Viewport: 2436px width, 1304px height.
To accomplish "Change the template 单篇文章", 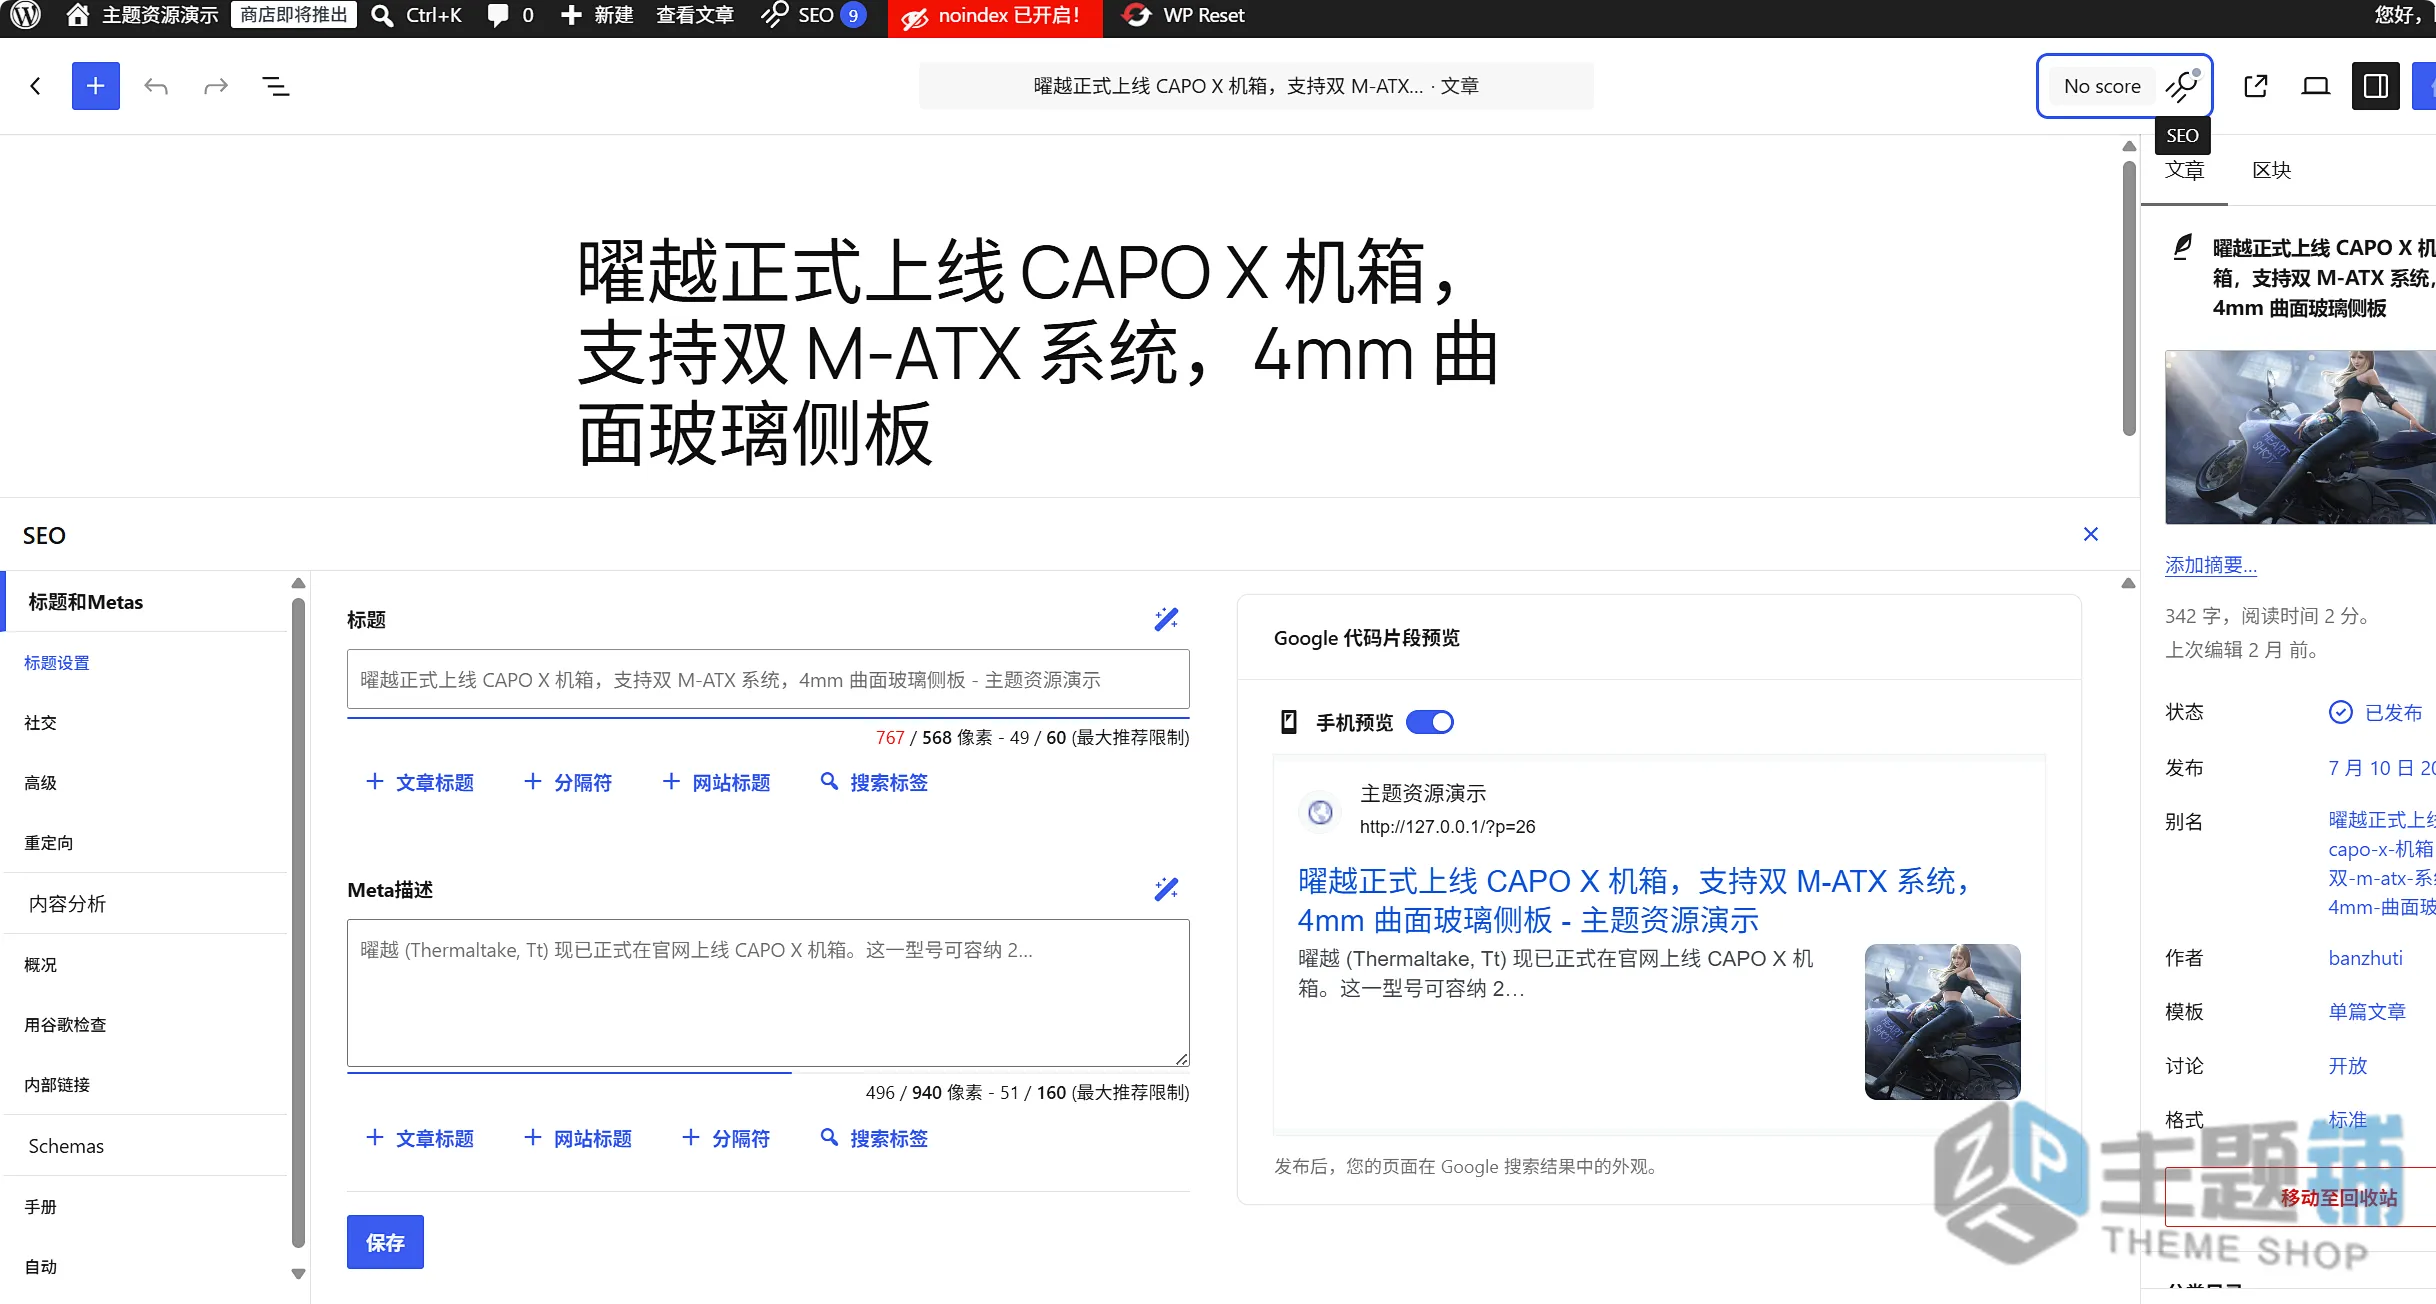I will pos(2367,1012).
